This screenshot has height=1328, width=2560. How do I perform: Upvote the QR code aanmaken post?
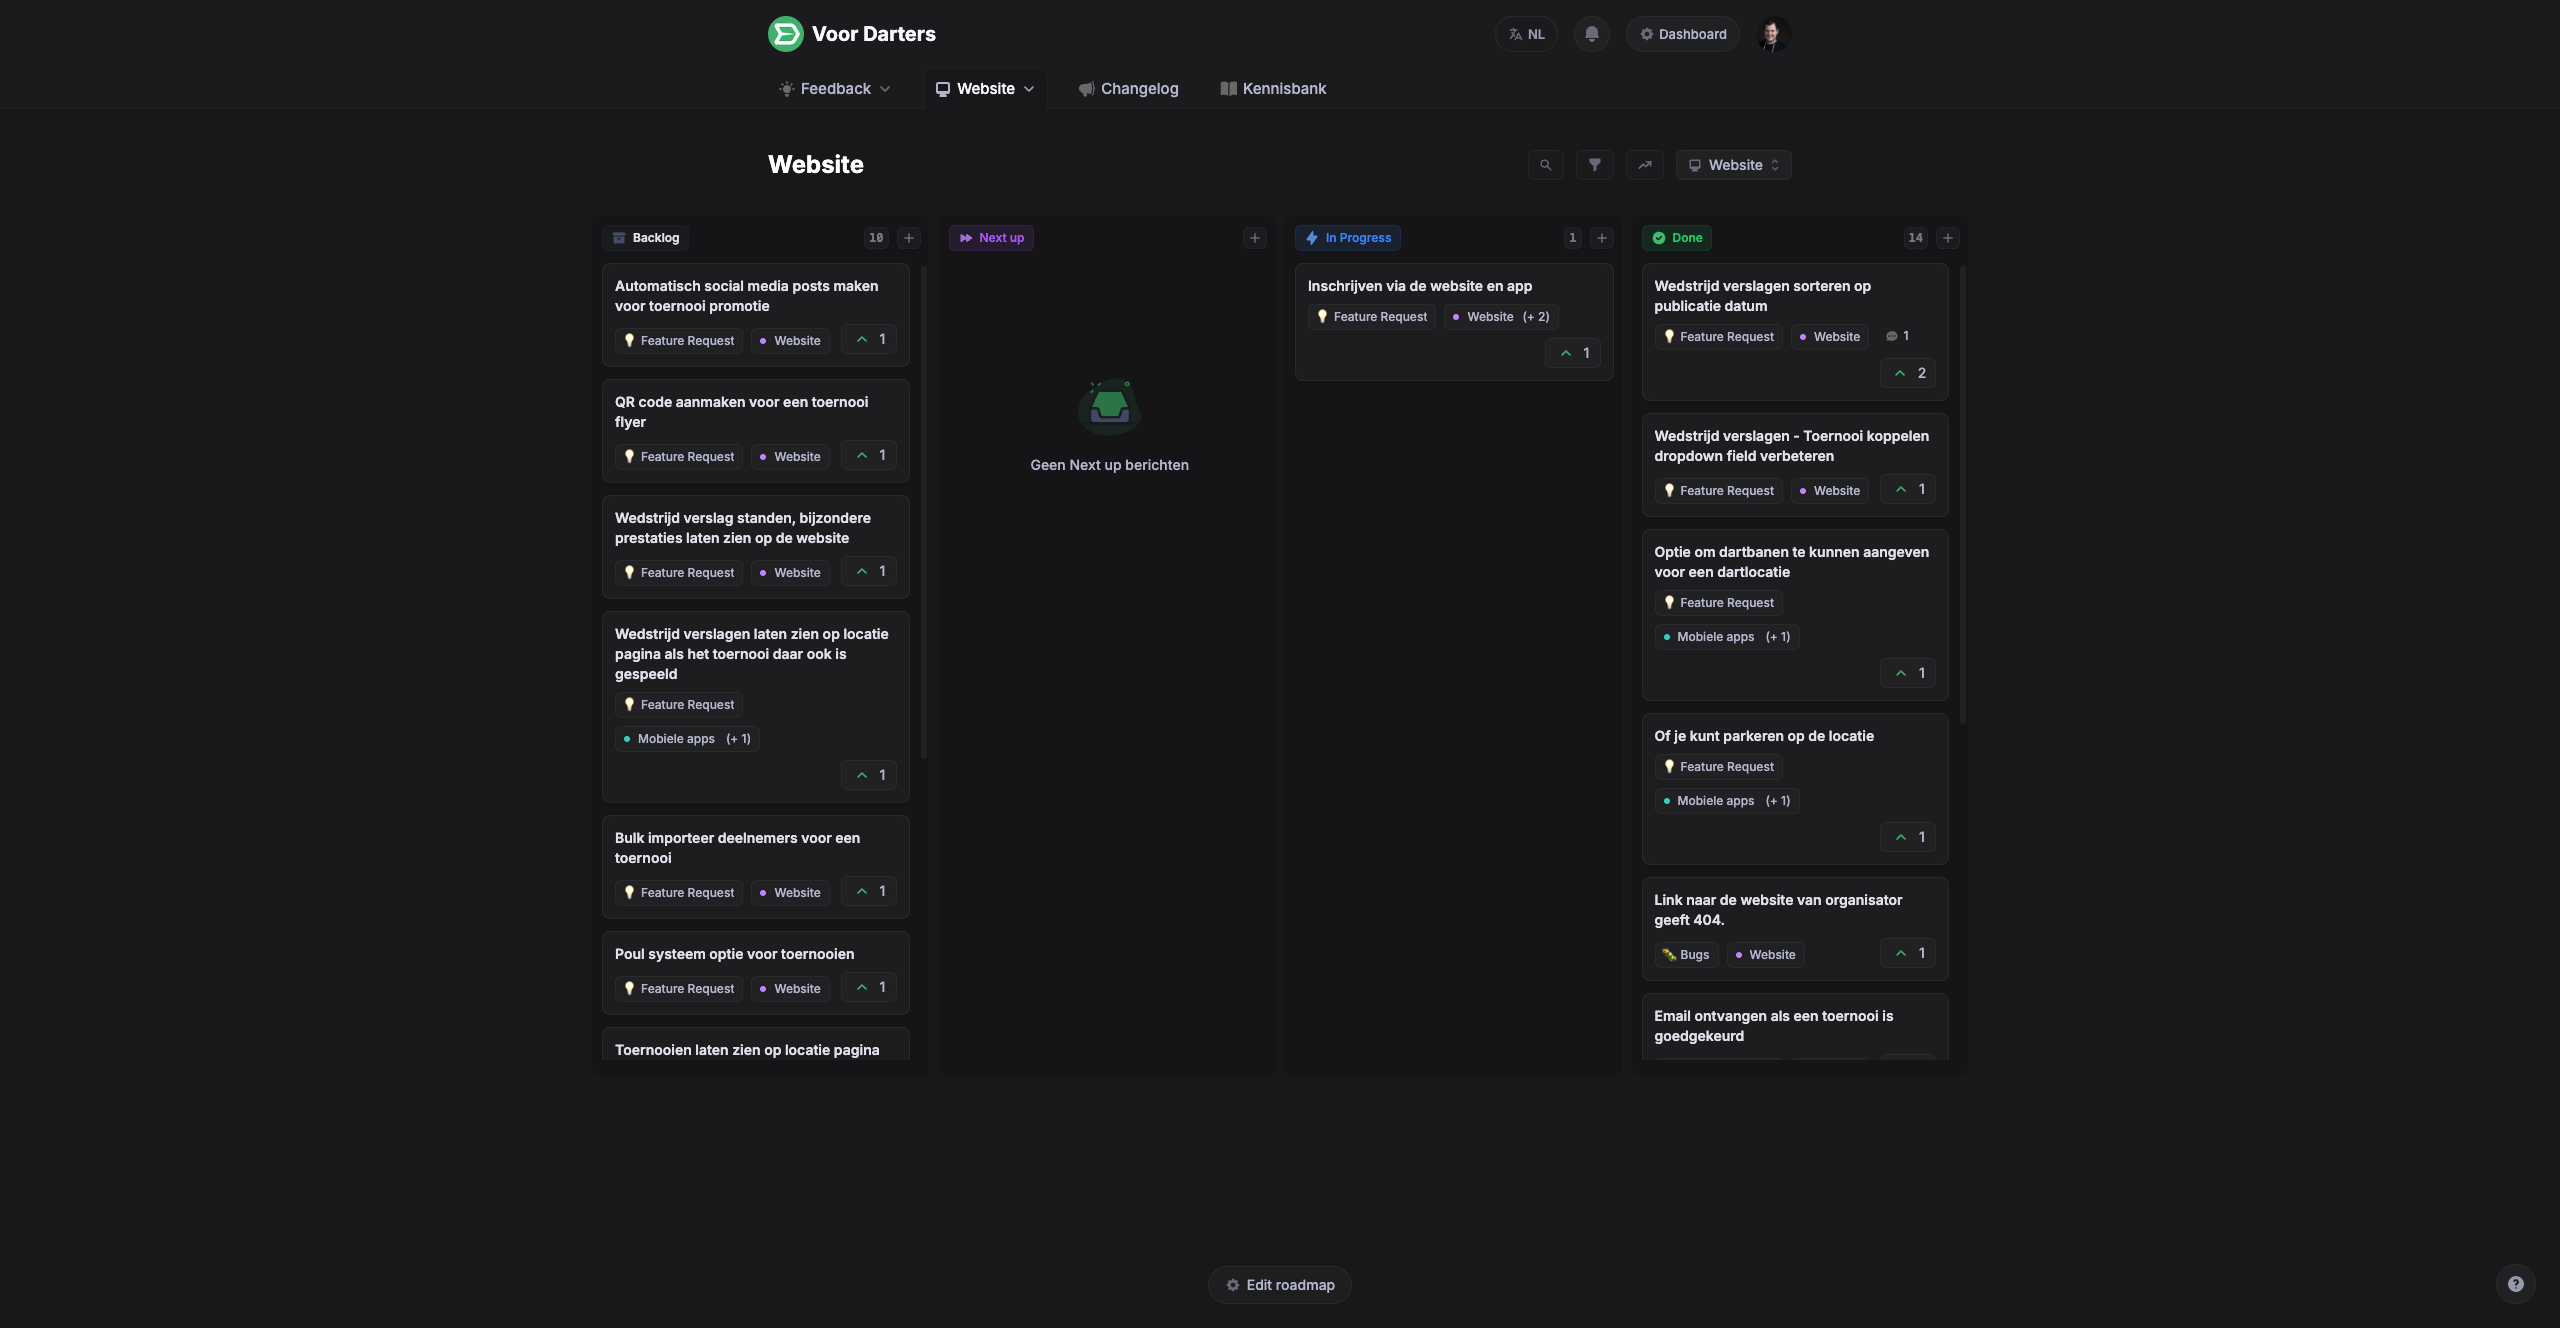[x=869, y=455]
